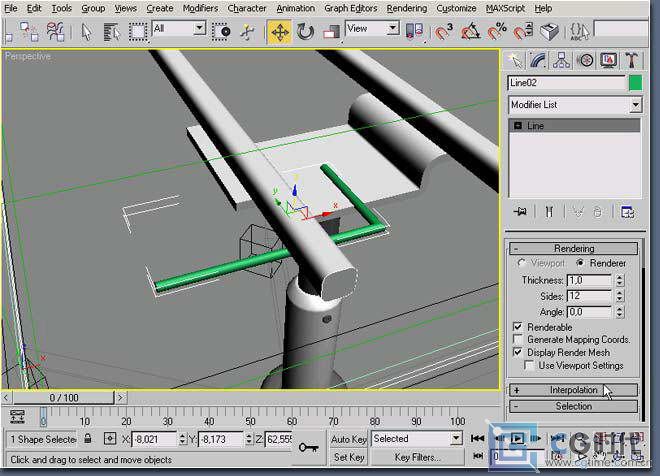Expand the Interpolation rollout
660x476 pixels.
pos(573,390)
